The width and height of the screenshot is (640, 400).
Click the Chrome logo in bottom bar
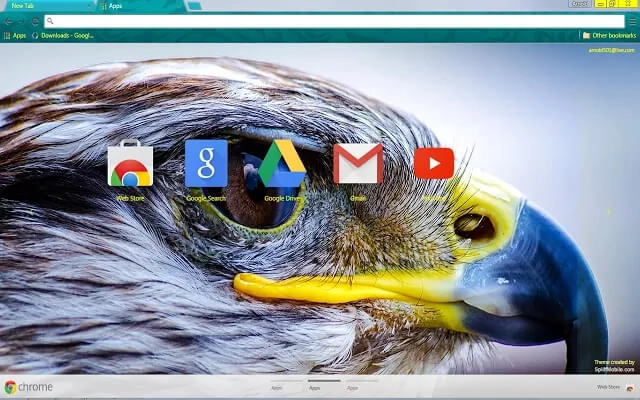(28, 387)
